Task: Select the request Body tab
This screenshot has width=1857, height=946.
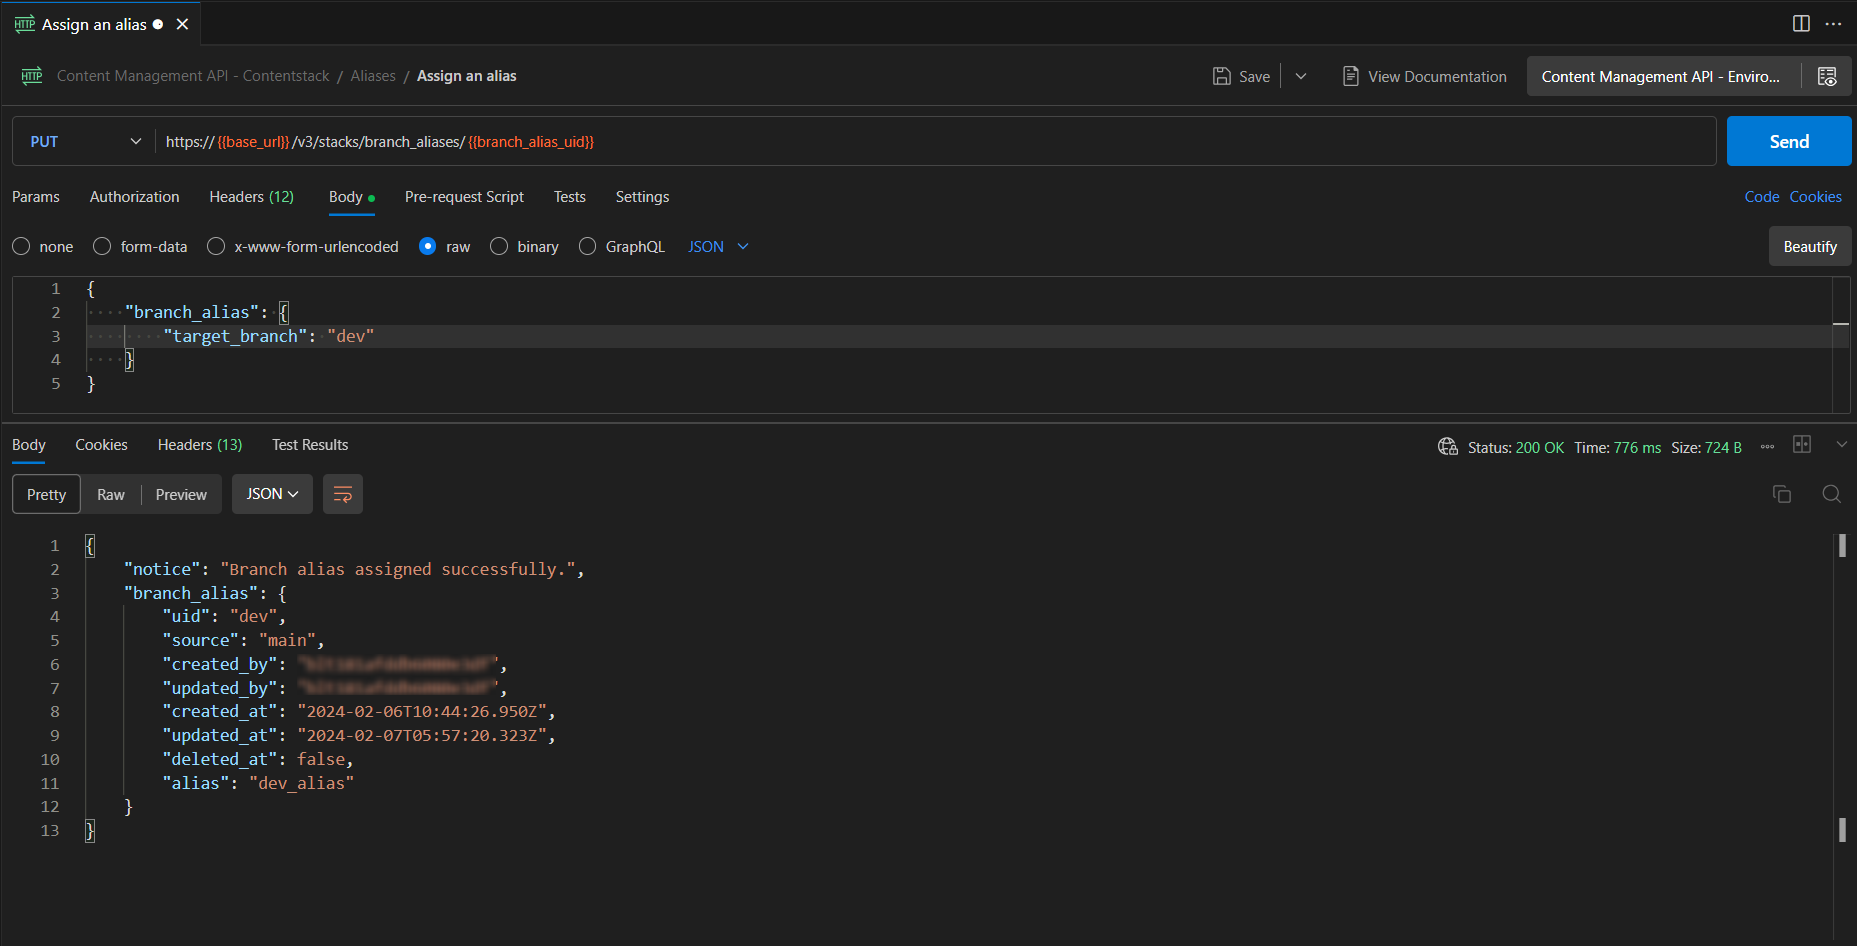Action: (351, 197)
